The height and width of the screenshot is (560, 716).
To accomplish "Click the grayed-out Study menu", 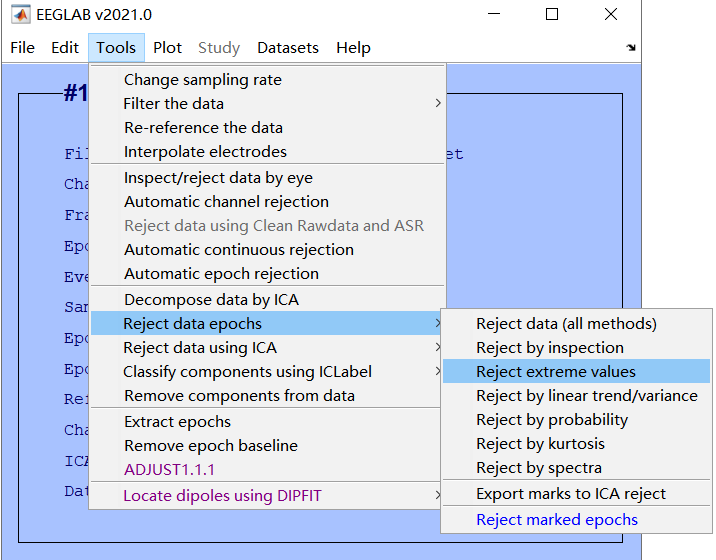I will point(219,48).
